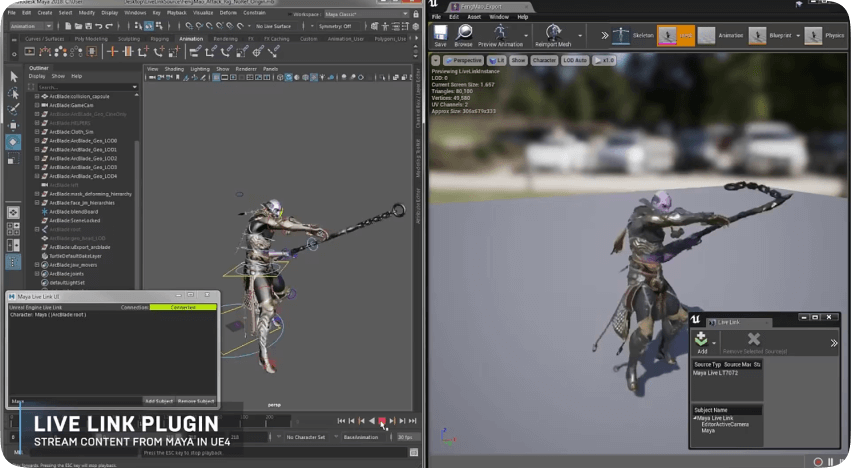Click the Playblast shelf icon in Maya
The width and height of the screenshot is (851, 468).
[x=30, y=52]
